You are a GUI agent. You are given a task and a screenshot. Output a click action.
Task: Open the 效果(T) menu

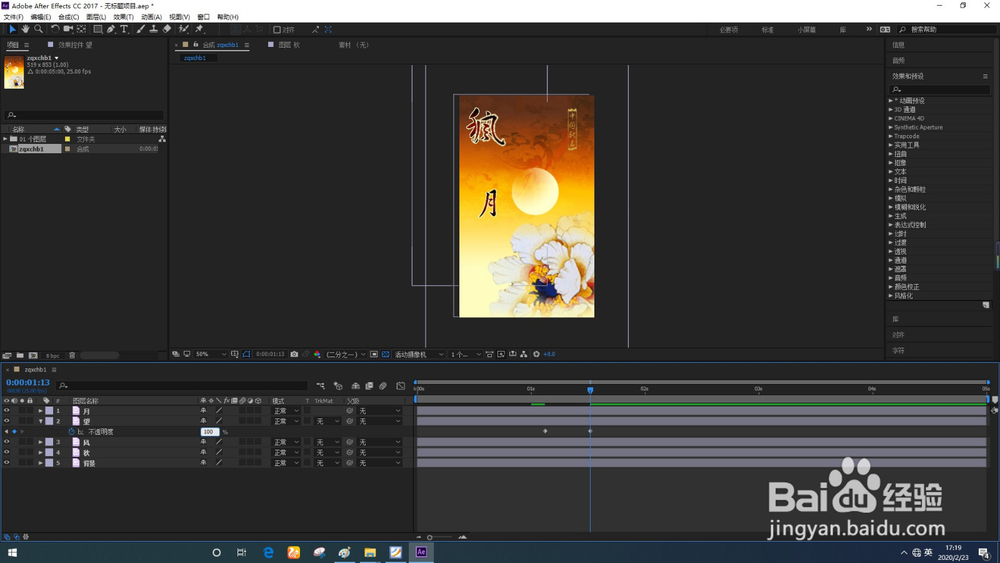pos(124,17)
